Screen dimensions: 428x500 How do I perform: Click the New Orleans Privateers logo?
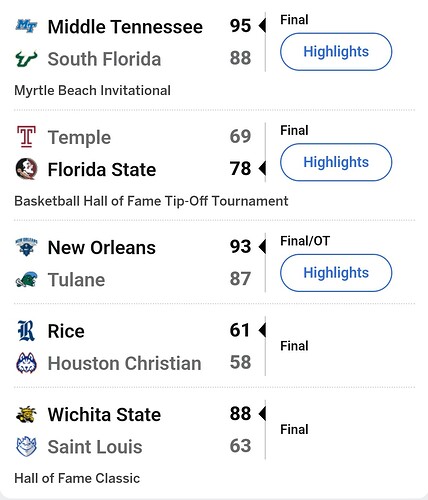point(26,247)
